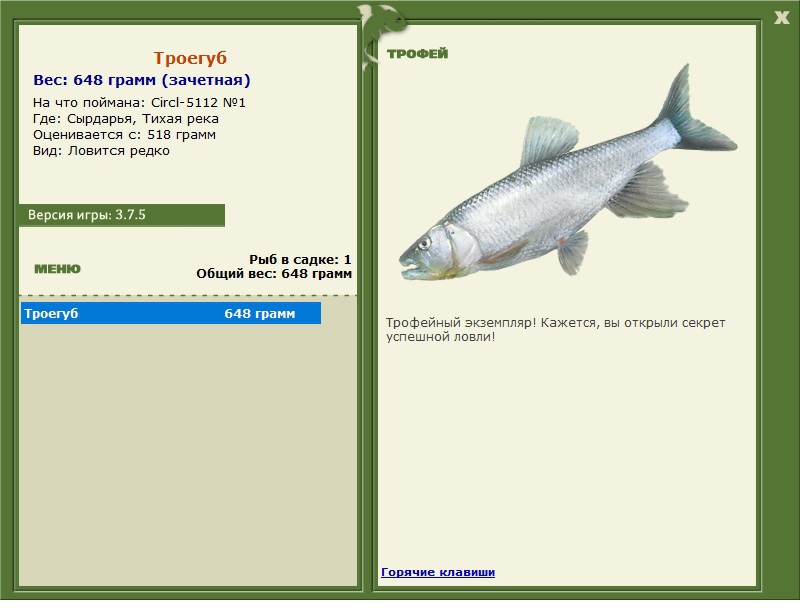Click the Версия игры: 3.7.5 bar
Viewport: 800px width, 614px height.
click(x=121, y=215)
